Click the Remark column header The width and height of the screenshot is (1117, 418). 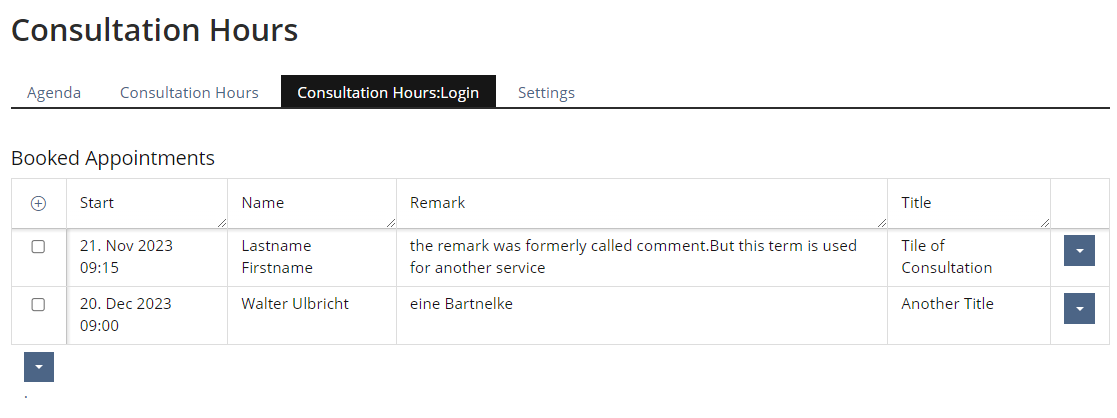(x=438, y=203)
